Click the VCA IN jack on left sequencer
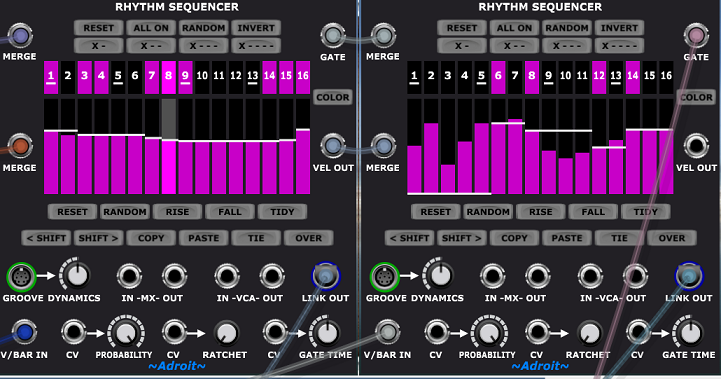The height and width of the screenshot is (379, 721). click(x=227, y=276)
